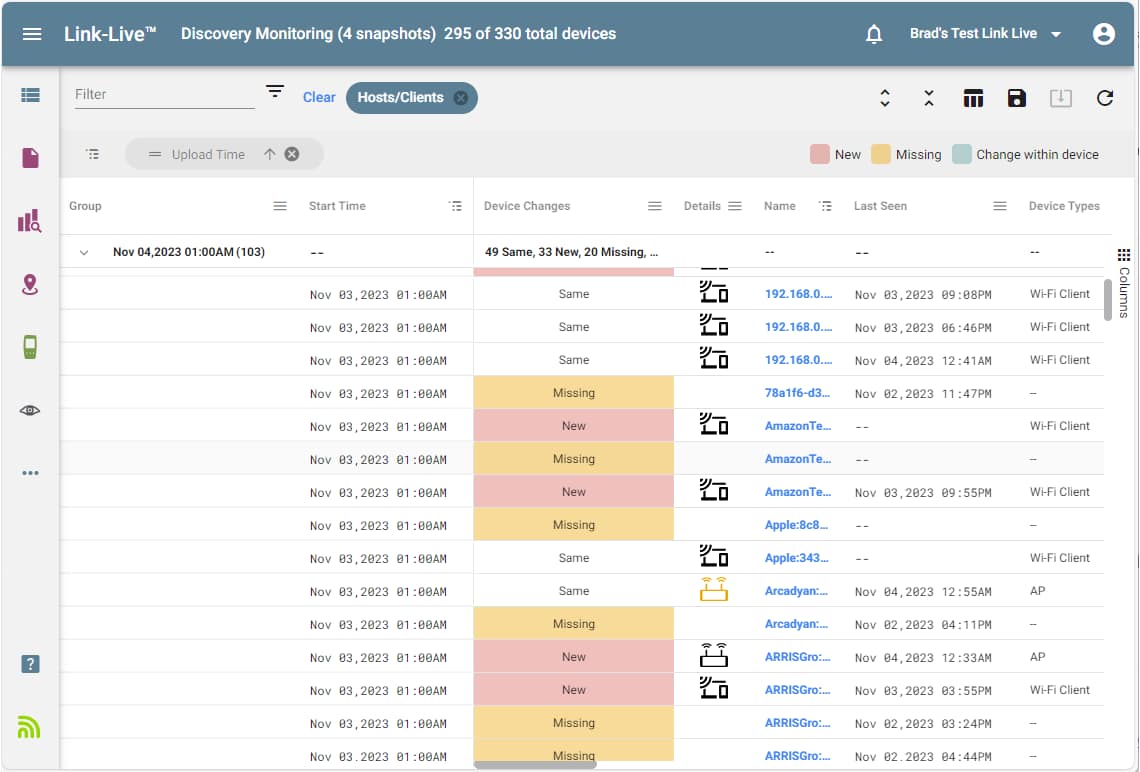Click into the Filter text field

coord(164,94)
